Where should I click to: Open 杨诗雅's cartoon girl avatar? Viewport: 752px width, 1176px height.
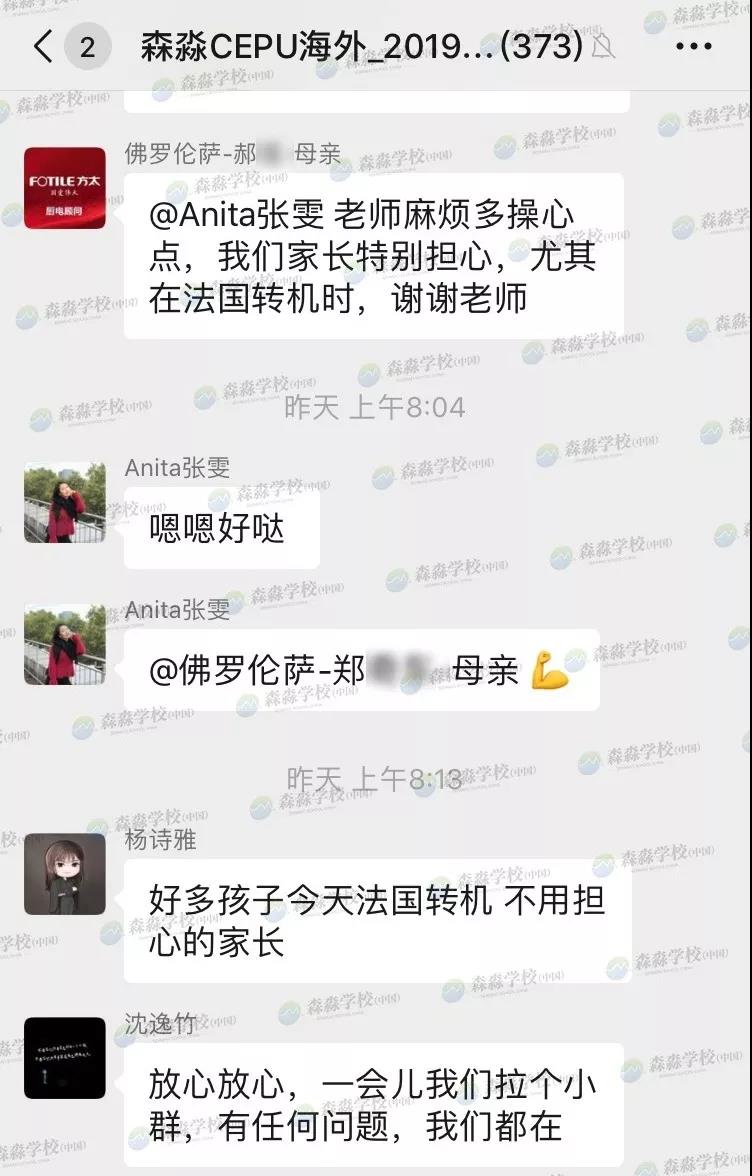click(64, 874)
